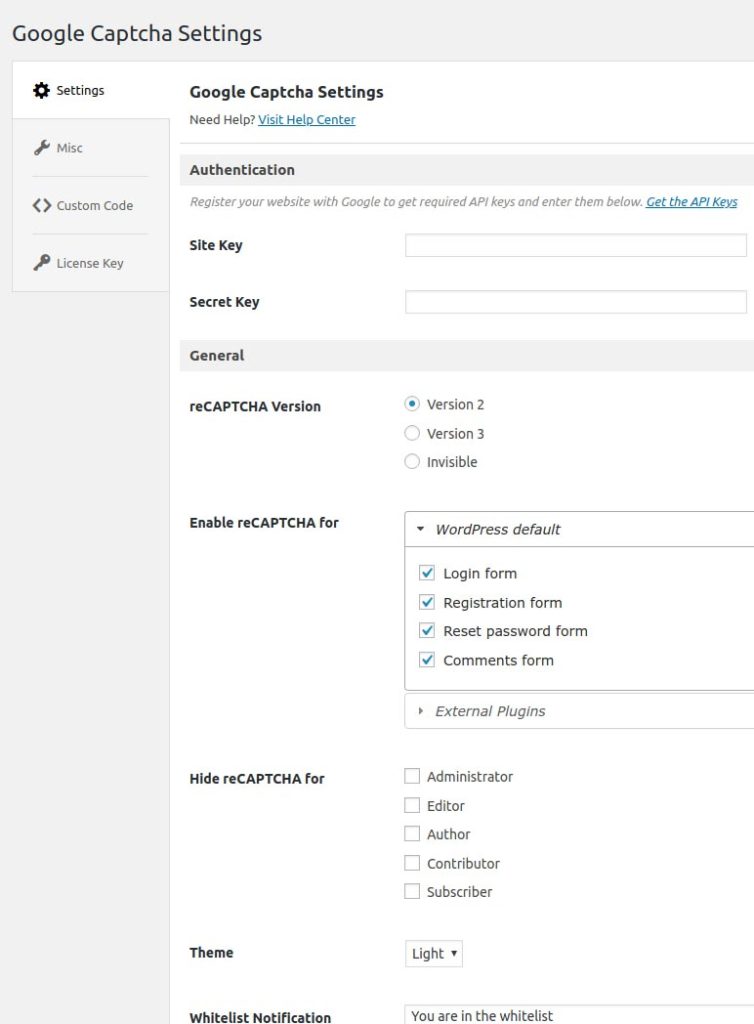Follow the Get the API Keys link
This screenshot has width=754, height=1024.
point(692,202)
